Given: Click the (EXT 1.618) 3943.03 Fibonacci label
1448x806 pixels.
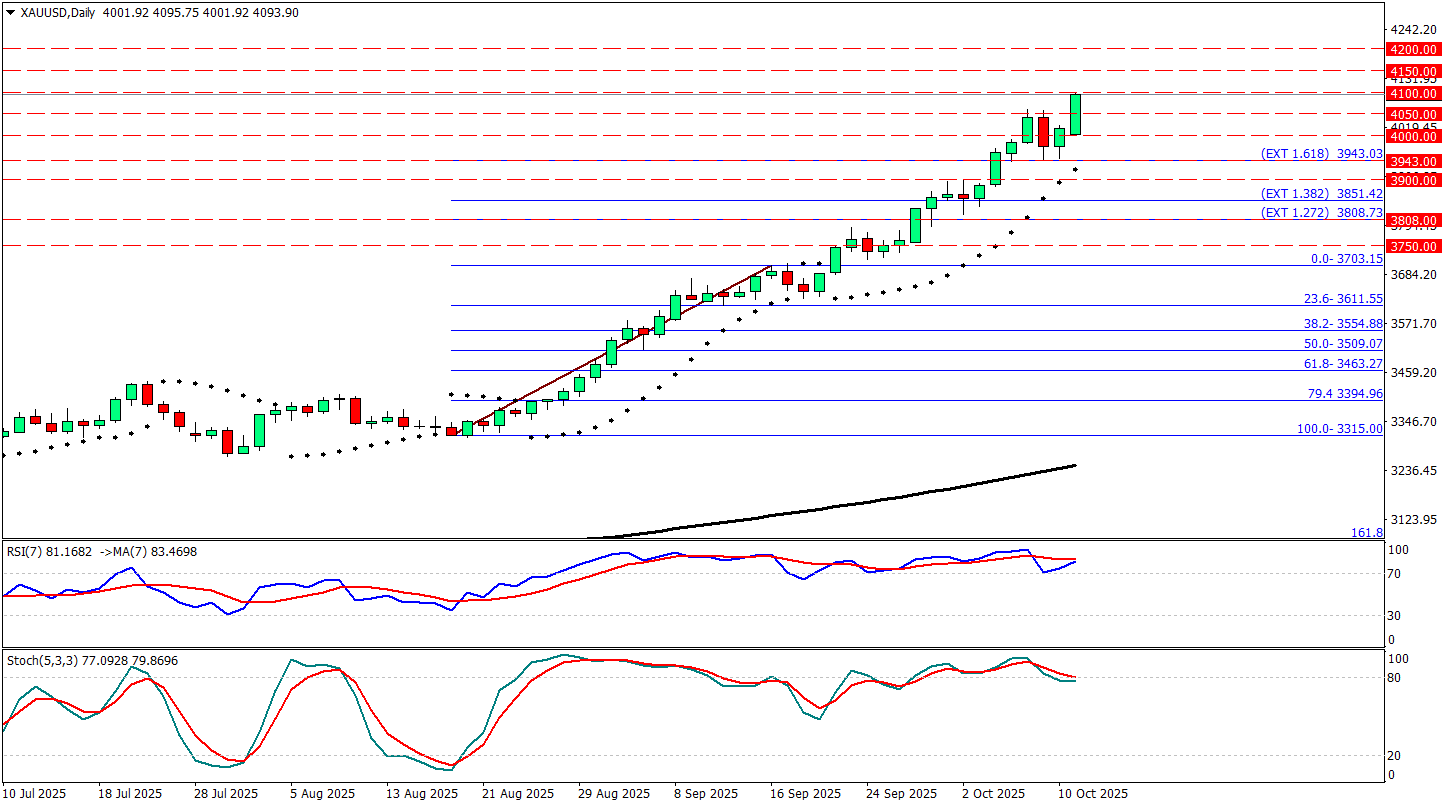Looking at the screenshot, I should 1321,154.
